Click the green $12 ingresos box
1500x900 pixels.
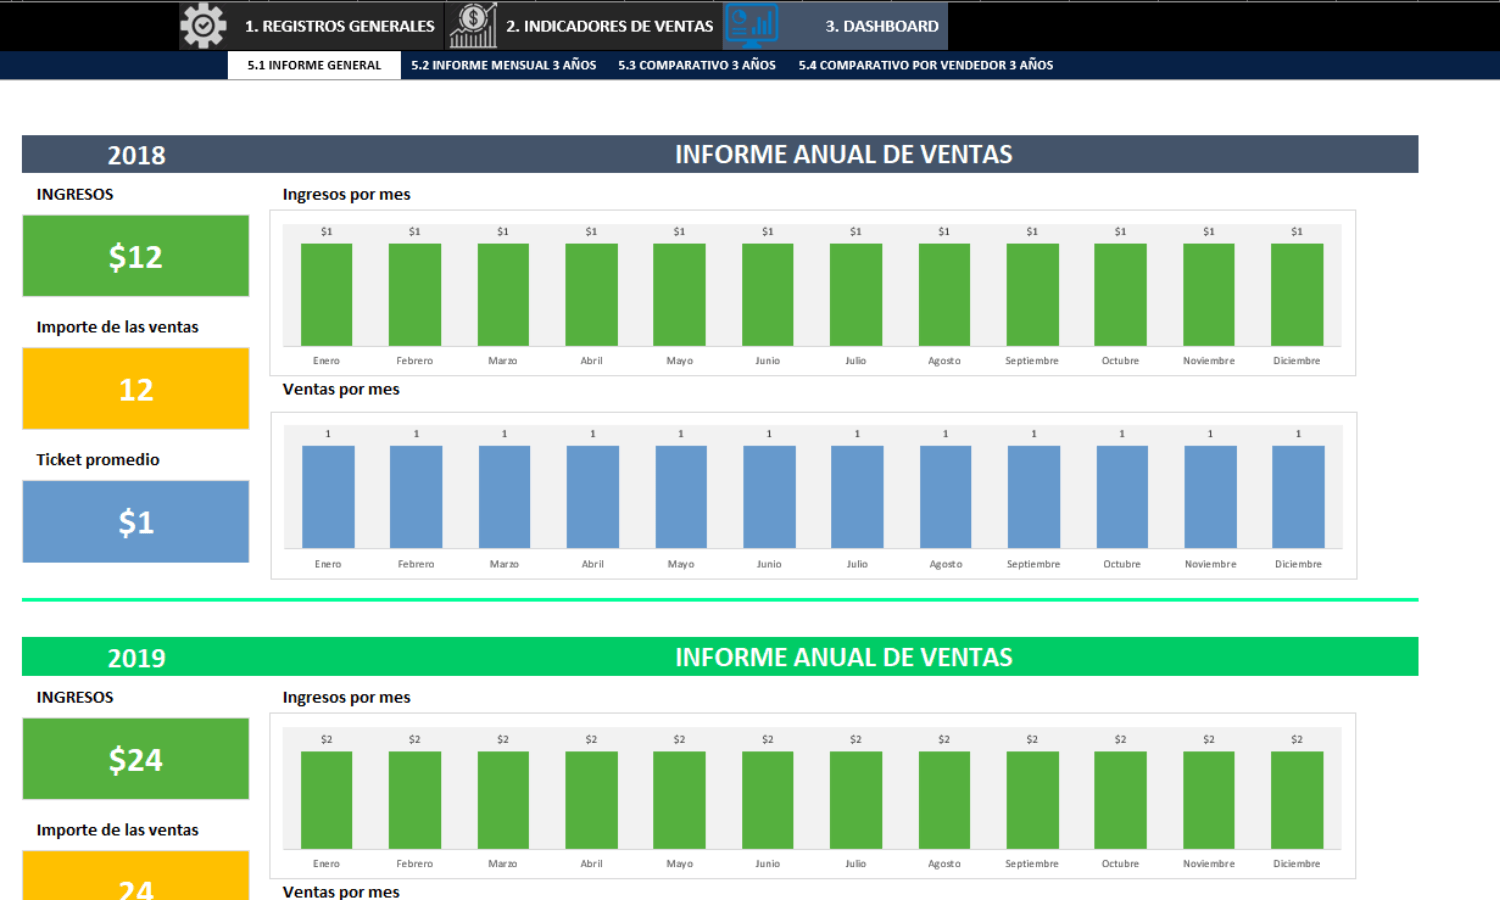click(x=136, y=256)
